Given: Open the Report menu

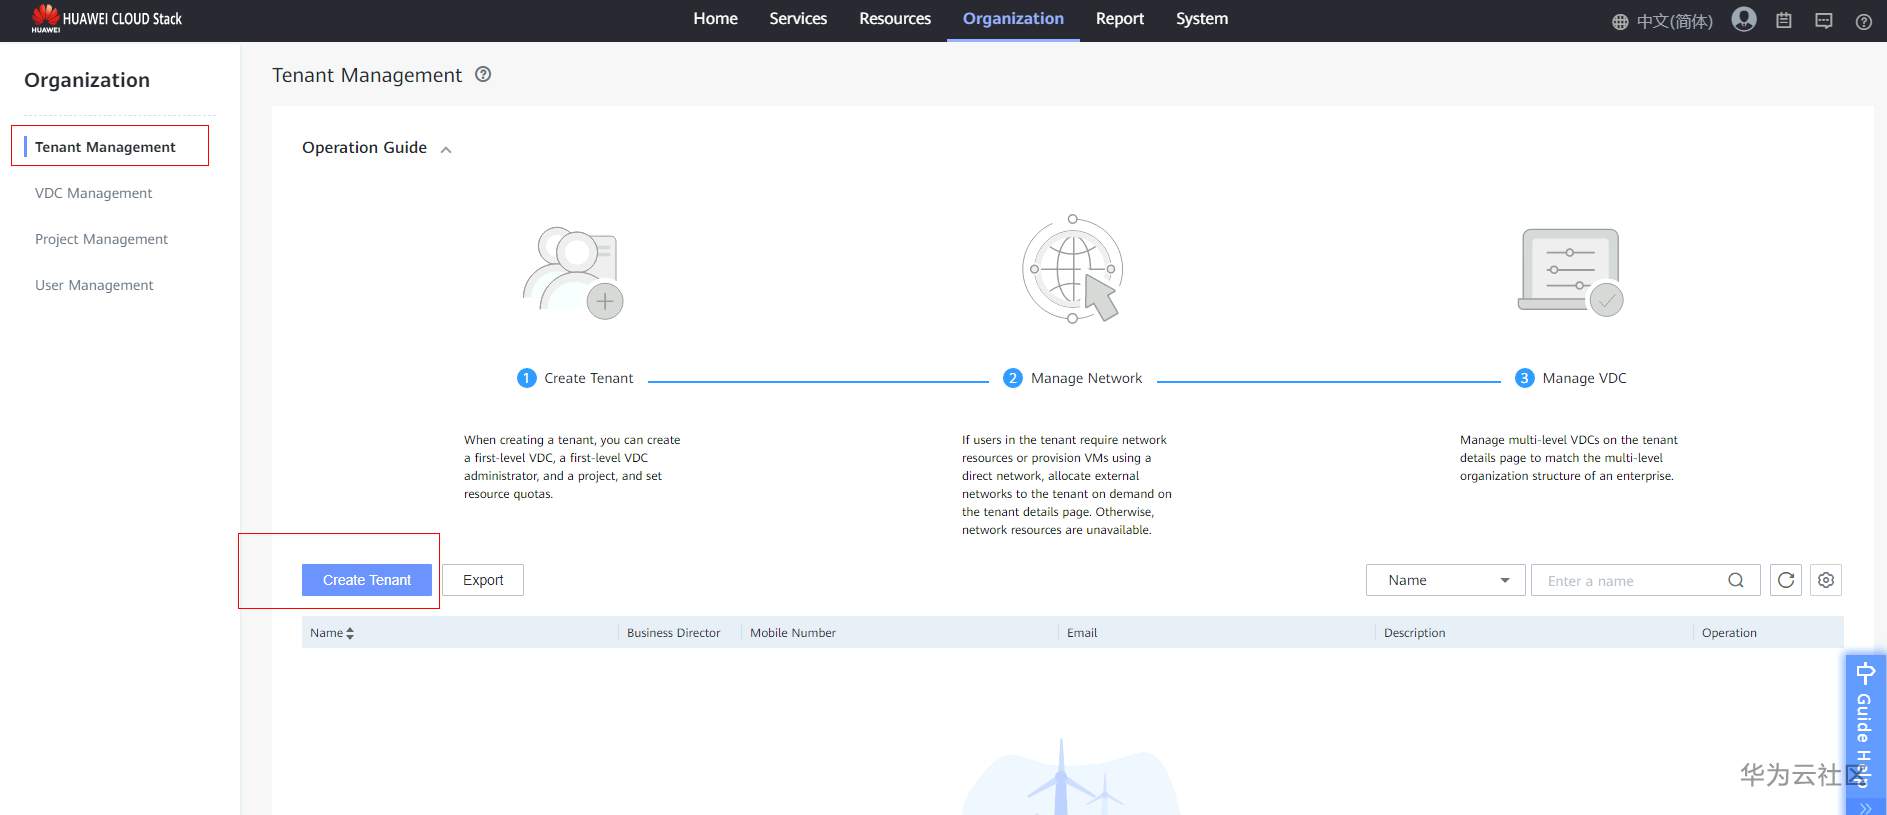Looking at the screenshot, I should pos(1120,19).
